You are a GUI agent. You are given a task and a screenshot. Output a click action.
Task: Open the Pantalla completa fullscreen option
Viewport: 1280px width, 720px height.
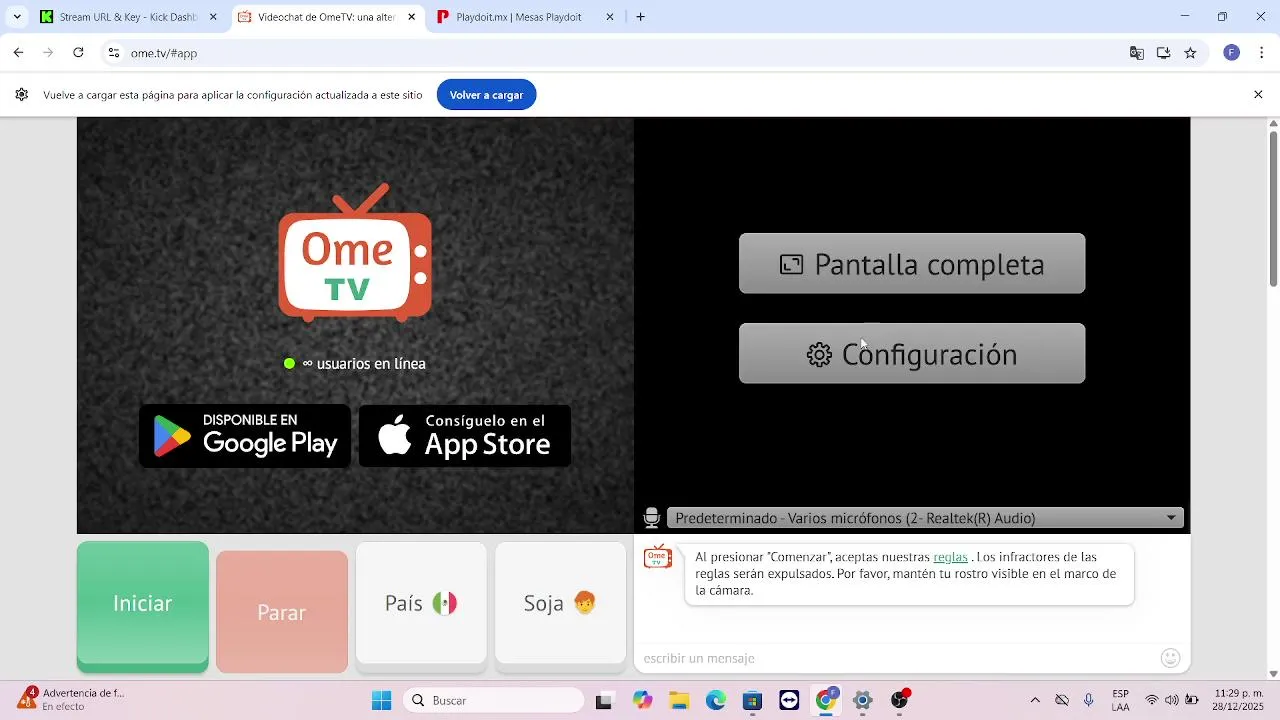coord(912,263)
